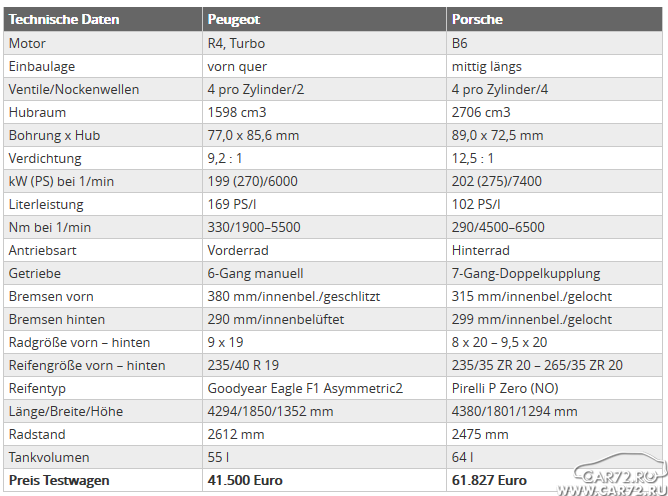Click the Peugeot R4, Turbo cell

point(325,43)
